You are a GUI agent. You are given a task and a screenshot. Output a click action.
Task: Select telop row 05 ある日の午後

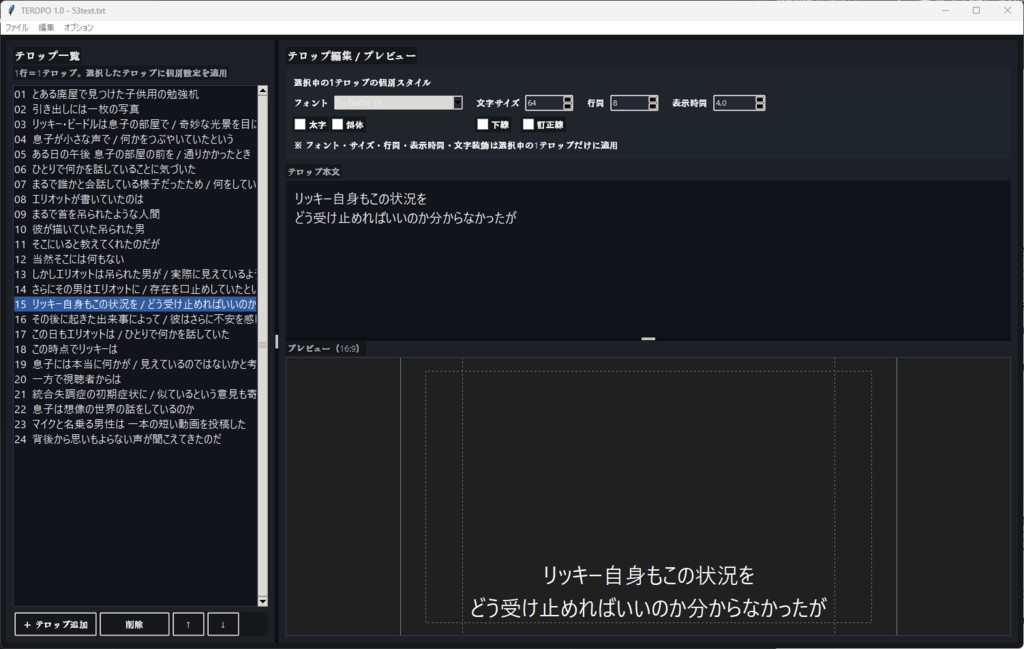tap(135, 154)
